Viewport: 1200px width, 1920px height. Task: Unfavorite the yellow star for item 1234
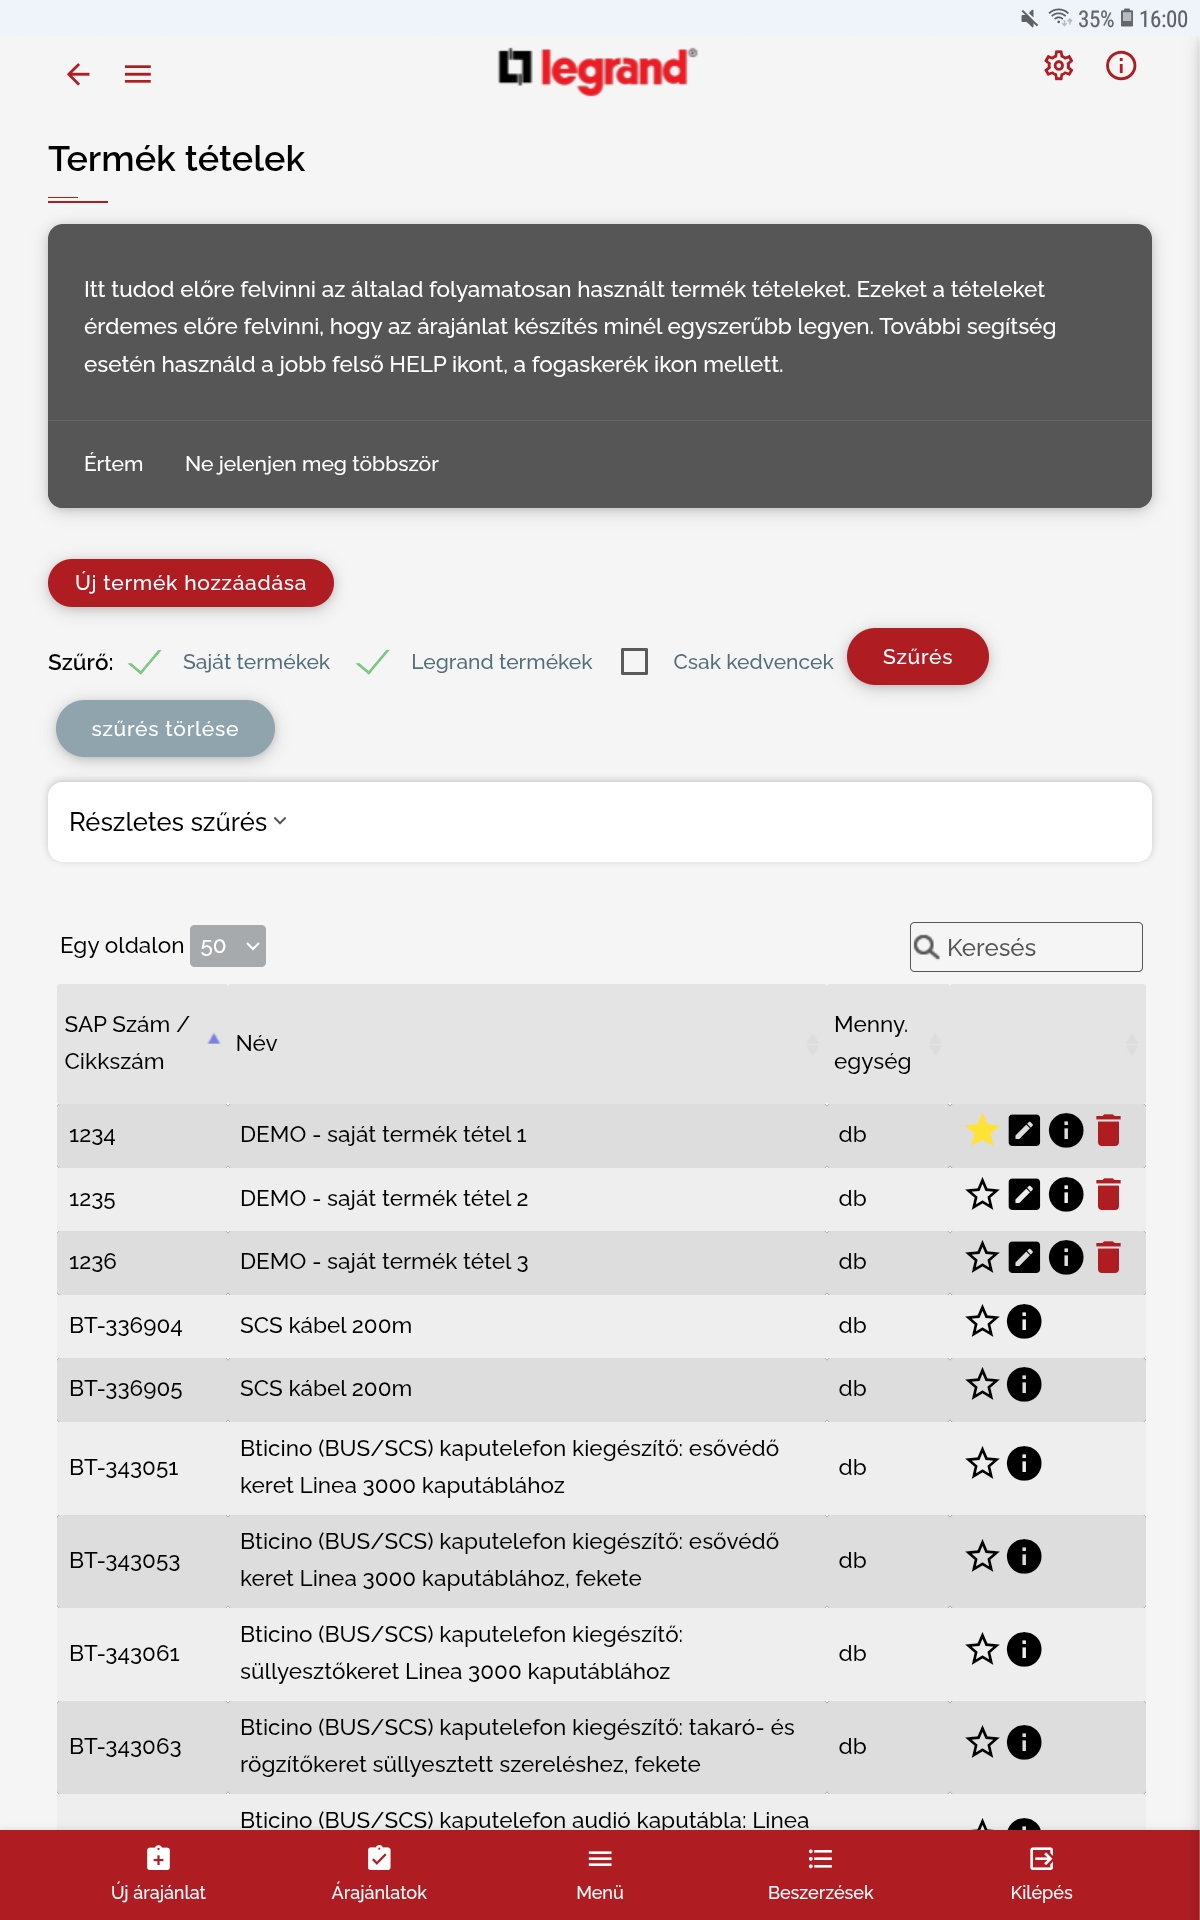pyautogui.click(x=982, y=1131)
